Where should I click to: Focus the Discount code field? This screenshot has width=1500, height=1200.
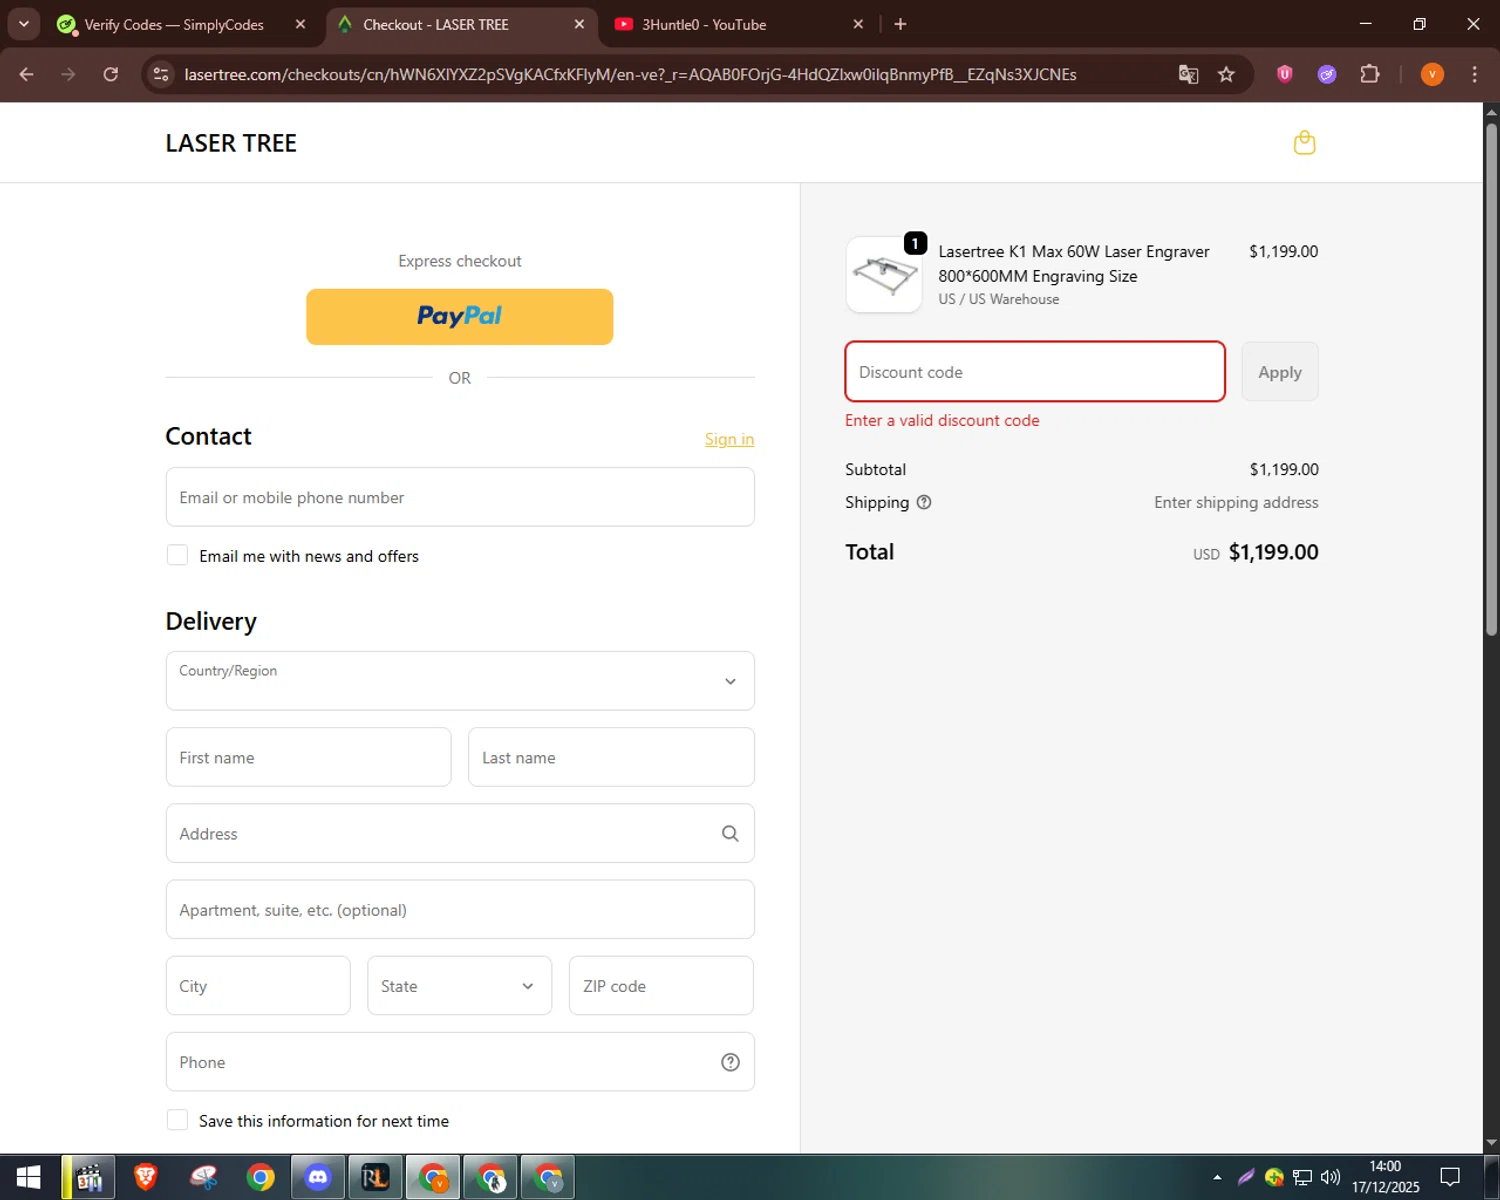(x=1035, y=372)
